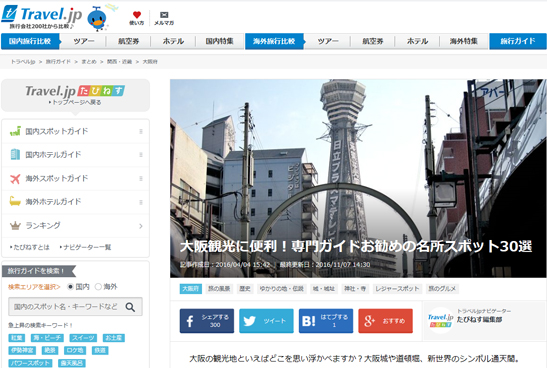Open the 国内特集 nav tab

click(x=219, y=41)
